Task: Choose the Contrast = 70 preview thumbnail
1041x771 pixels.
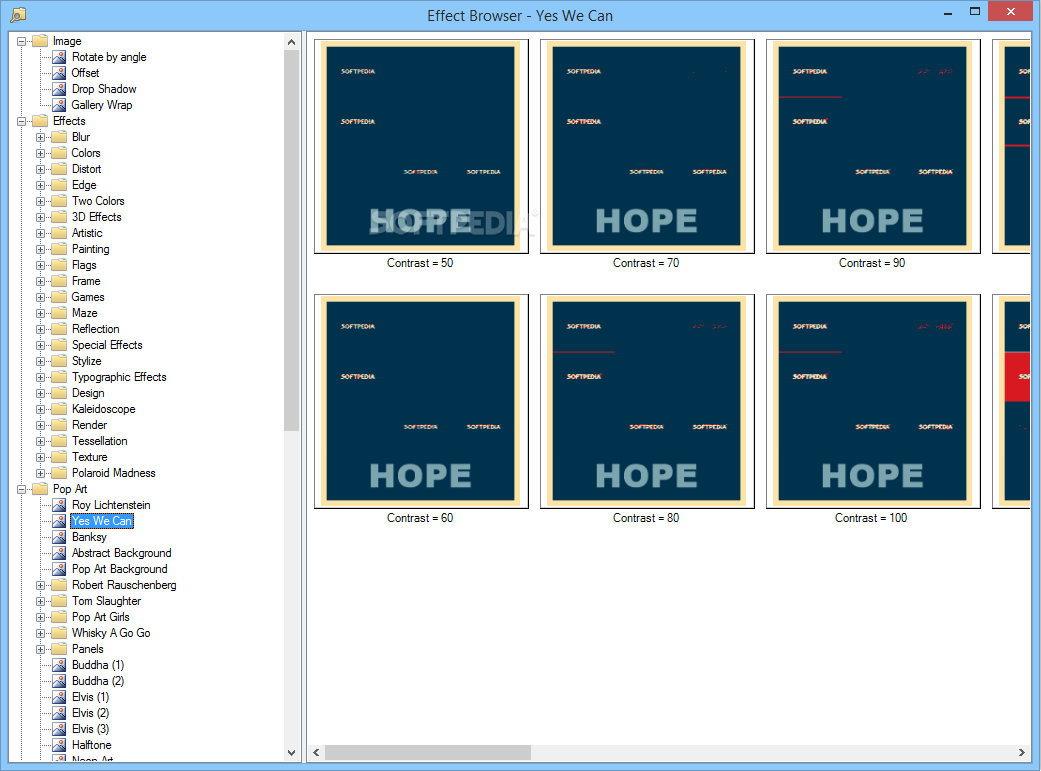Action: pyautogui.click(x=647, y=146)
